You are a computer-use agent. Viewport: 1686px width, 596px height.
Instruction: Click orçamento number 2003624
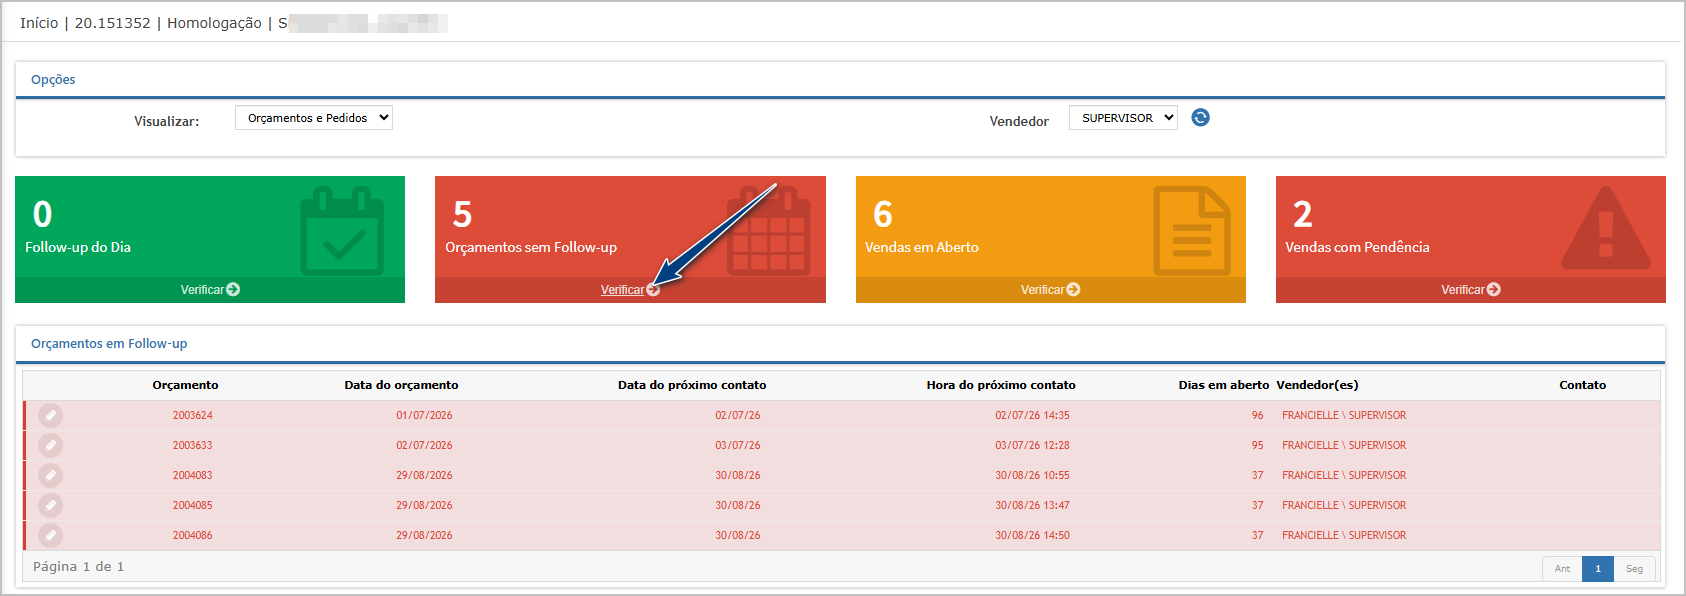tap(192, 415)
